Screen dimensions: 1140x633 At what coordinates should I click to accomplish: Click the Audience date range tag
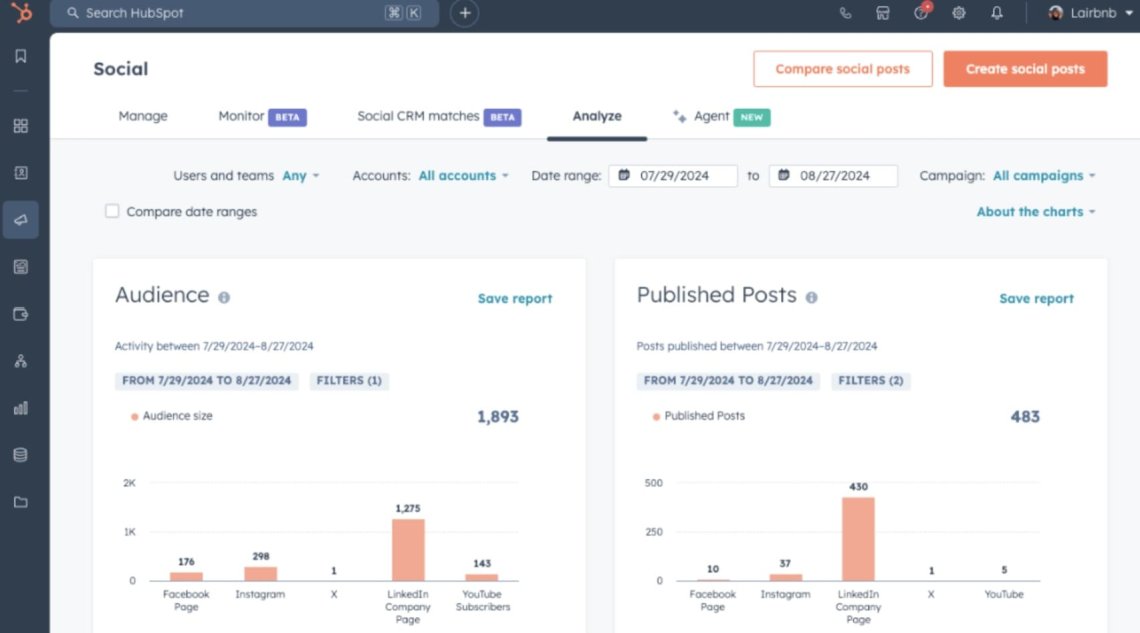pos(206,381)
